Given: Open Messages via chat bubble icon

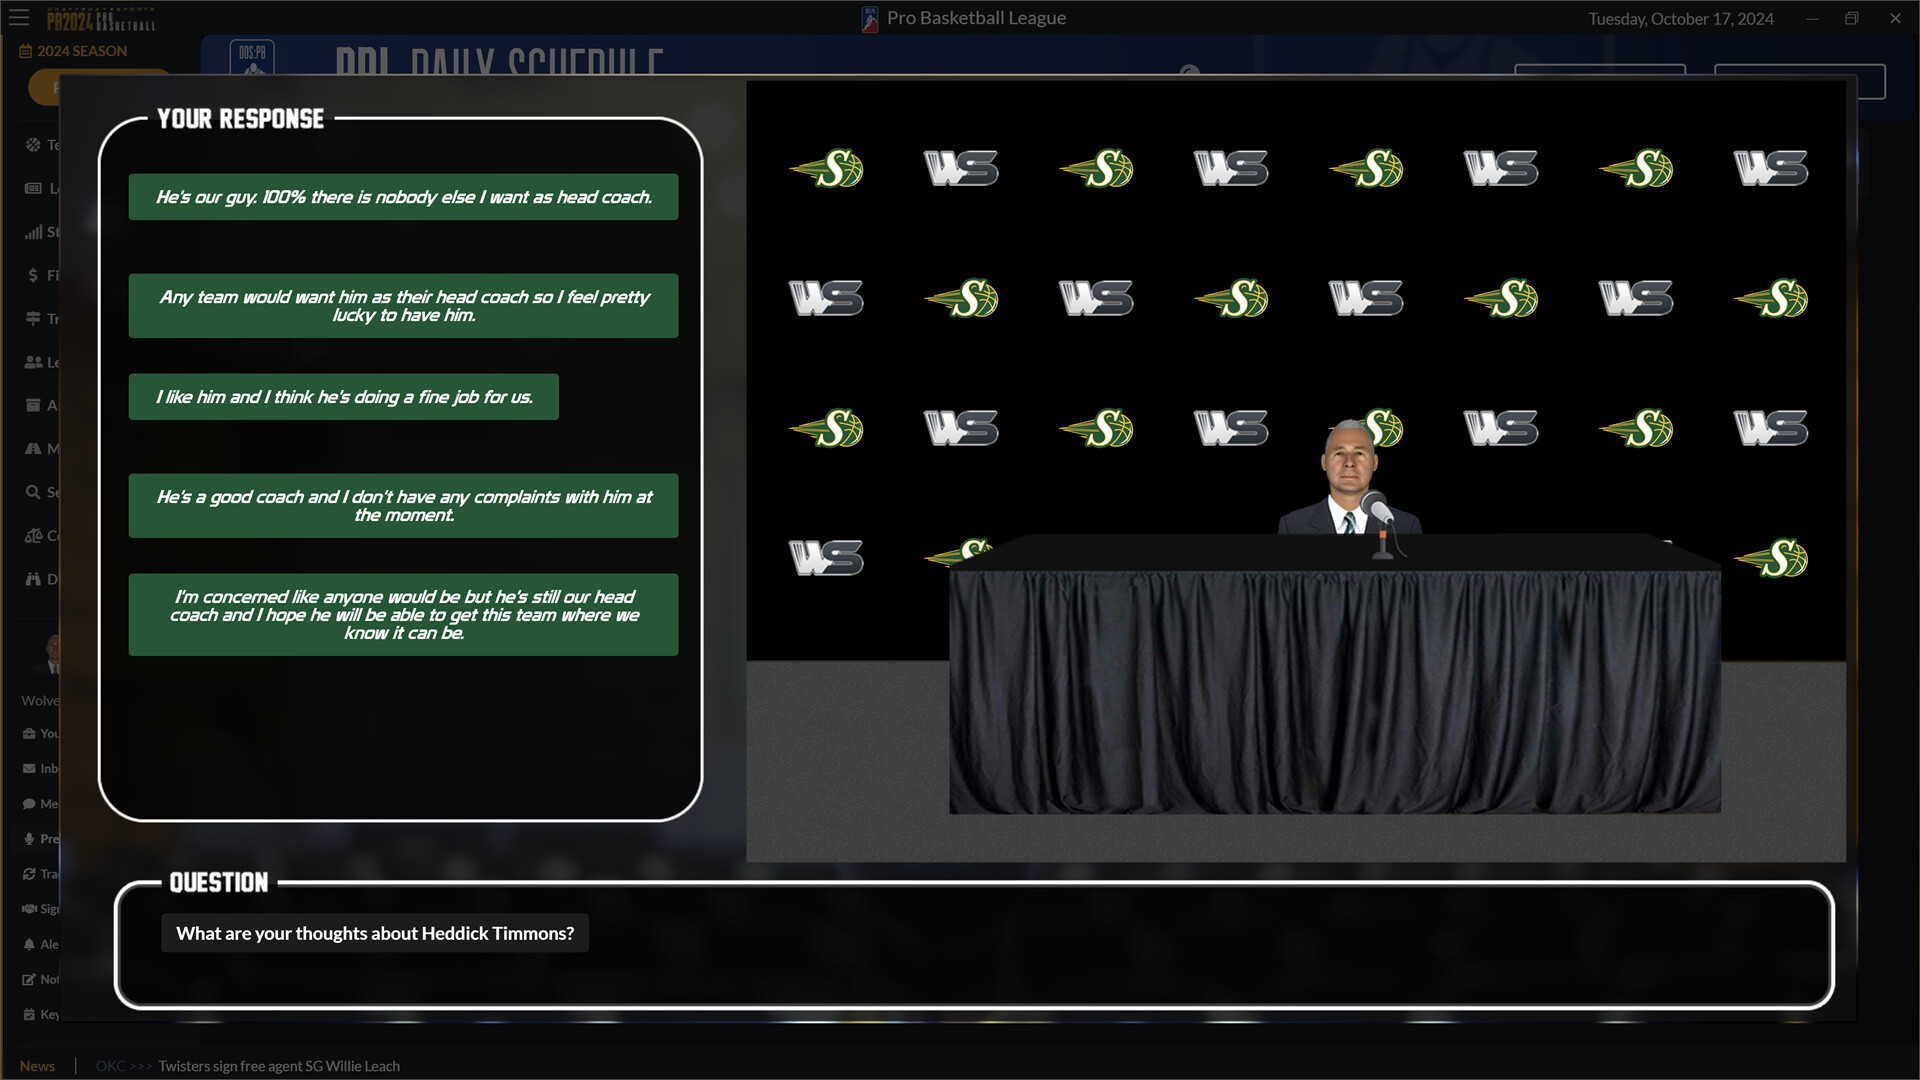Looking at the screenshot, I should pyautogui.click(x=29, y=803).
